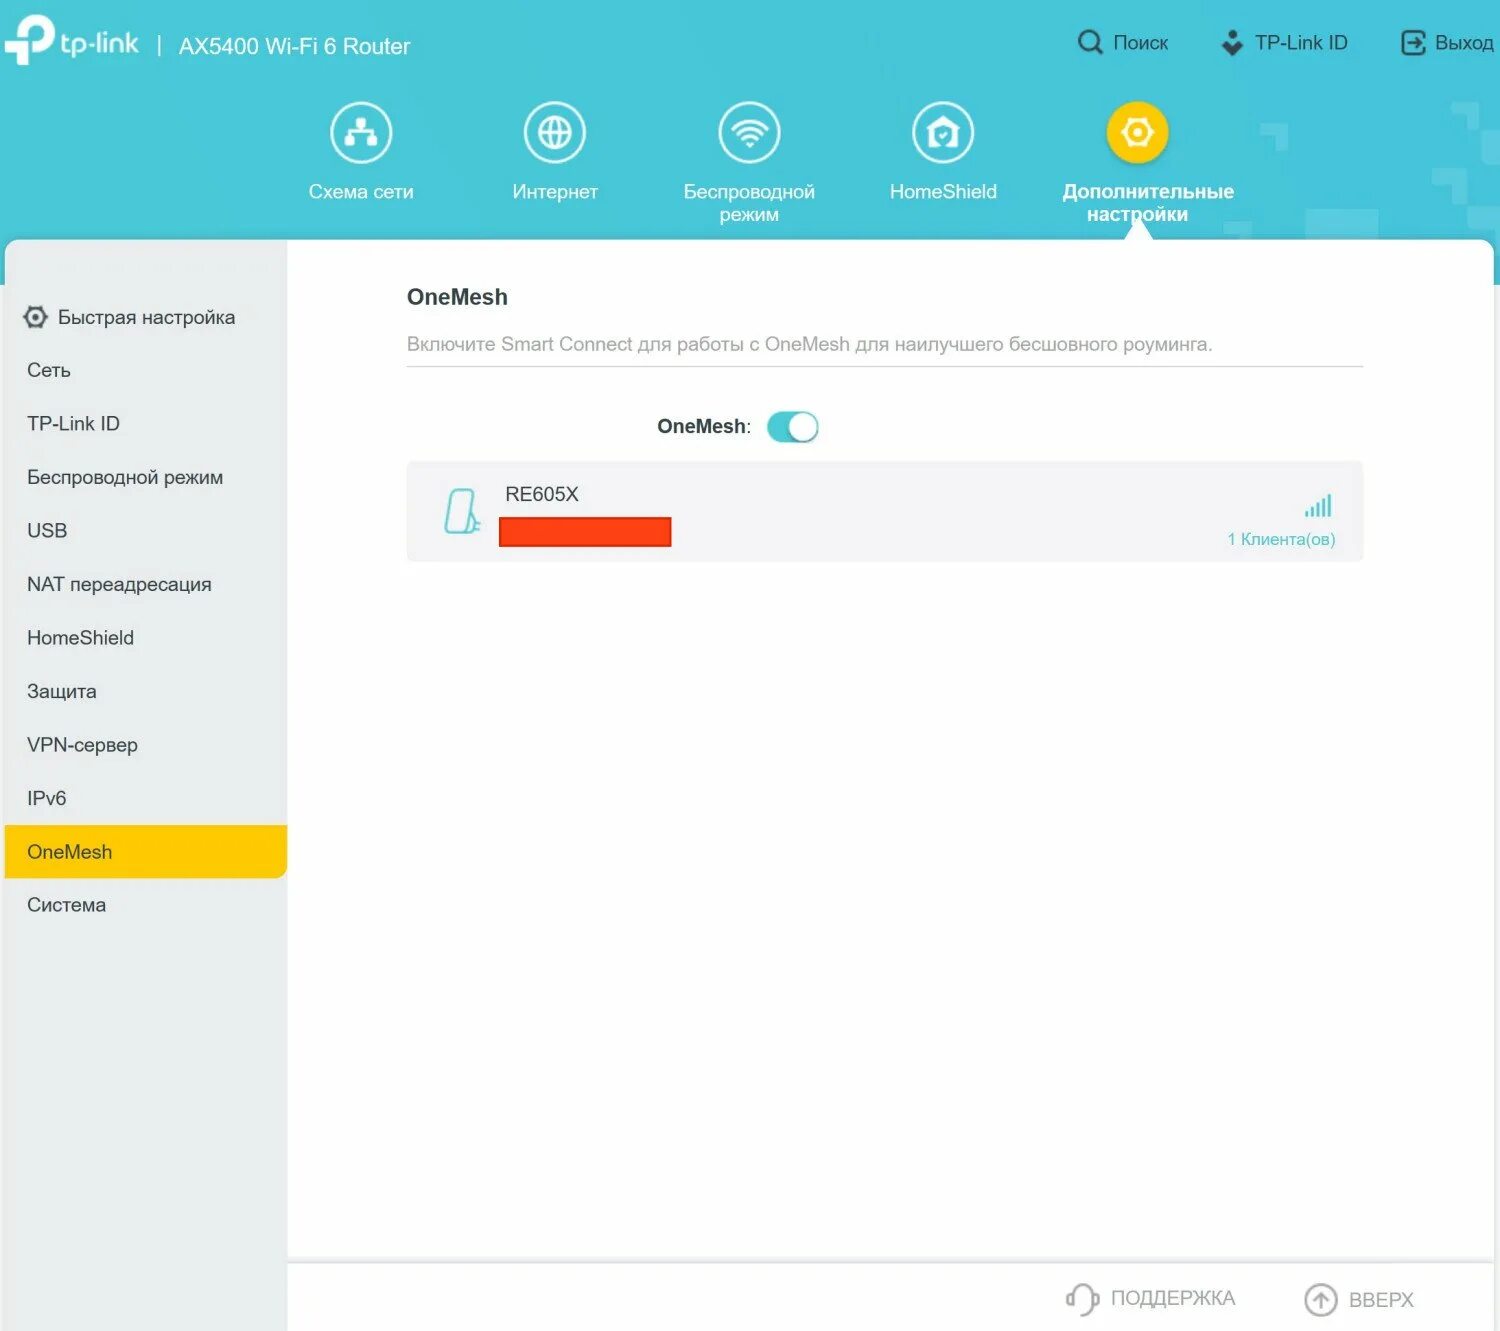Open the Защита sidebar section
Image resolution: width=1500 pixels, height=1331 pixels.
[x=146, y=691]
